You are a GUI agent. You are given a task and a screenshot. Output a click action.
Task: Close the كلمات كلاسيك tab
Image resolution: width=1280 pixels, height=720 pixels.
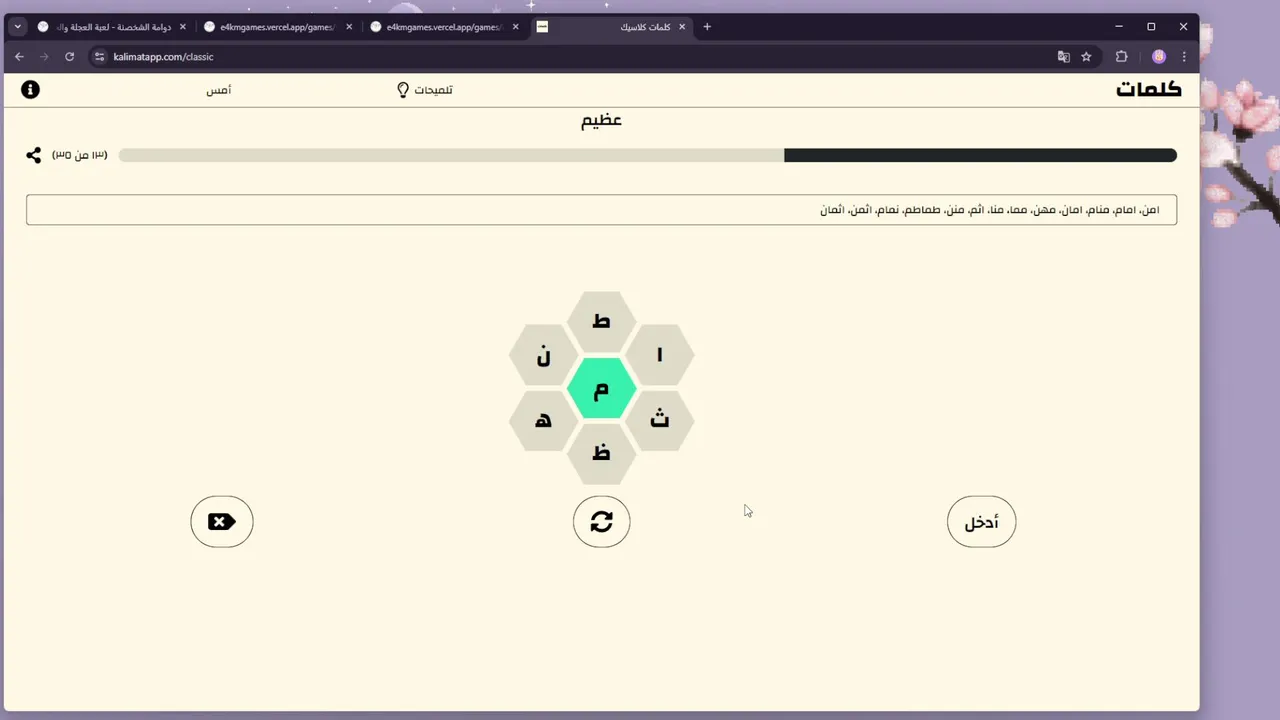[683, 27]
